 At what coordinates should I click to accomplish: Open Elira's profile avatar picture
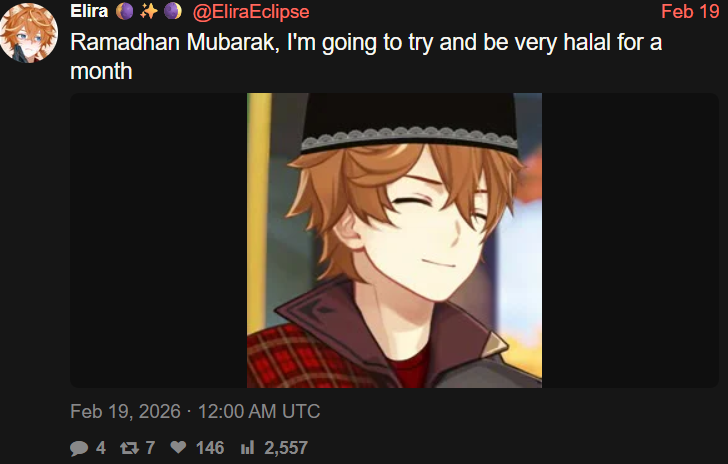(x=29, y=33)
